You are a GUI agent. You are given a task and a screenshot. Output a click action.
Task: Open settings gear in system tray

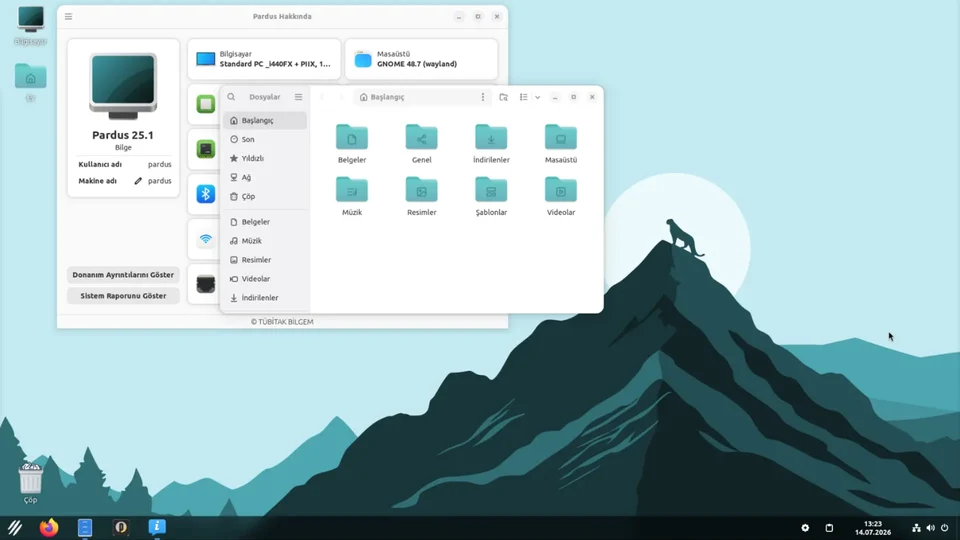point(805,528)
